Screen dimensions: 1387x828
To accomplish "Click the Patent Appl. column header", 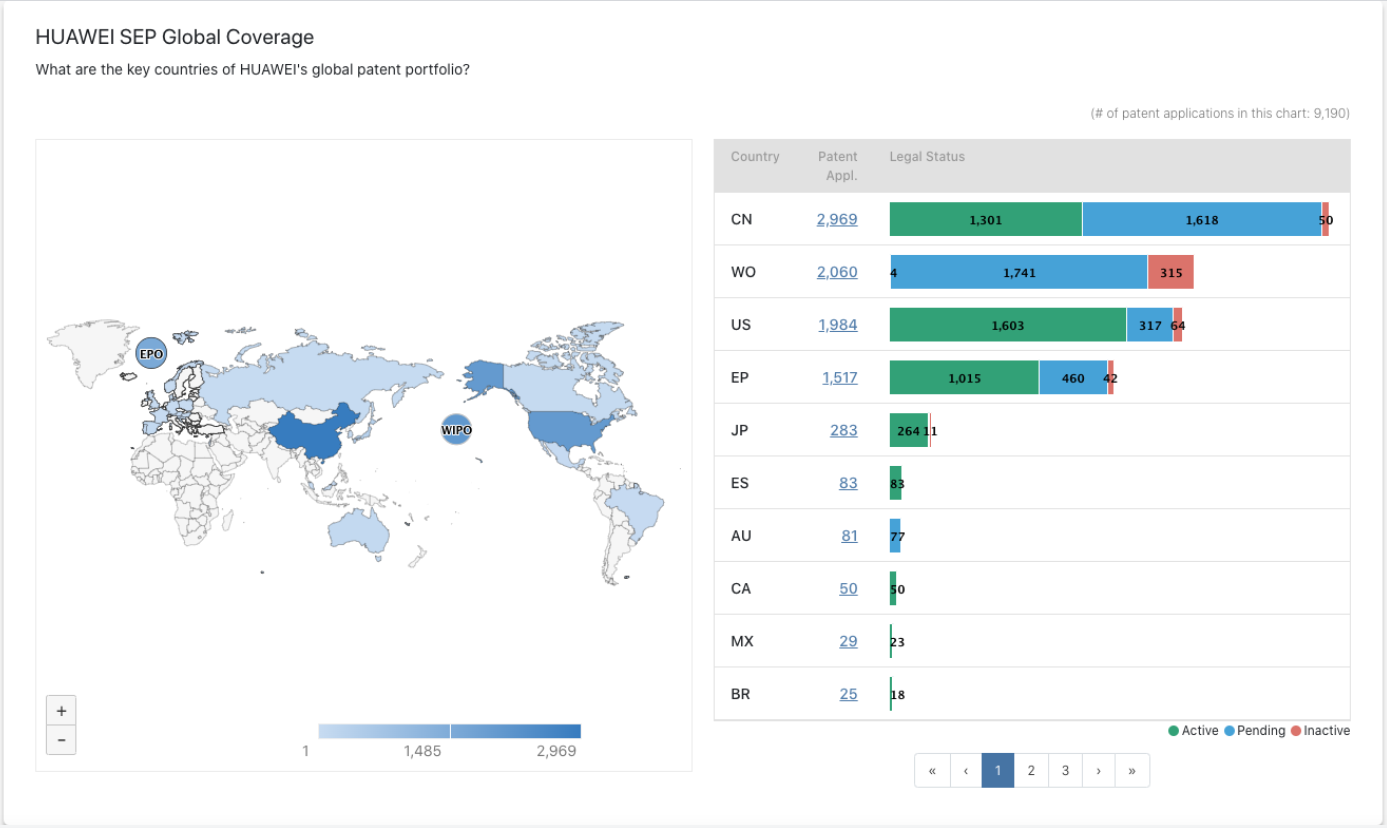I will pos(837,166).
